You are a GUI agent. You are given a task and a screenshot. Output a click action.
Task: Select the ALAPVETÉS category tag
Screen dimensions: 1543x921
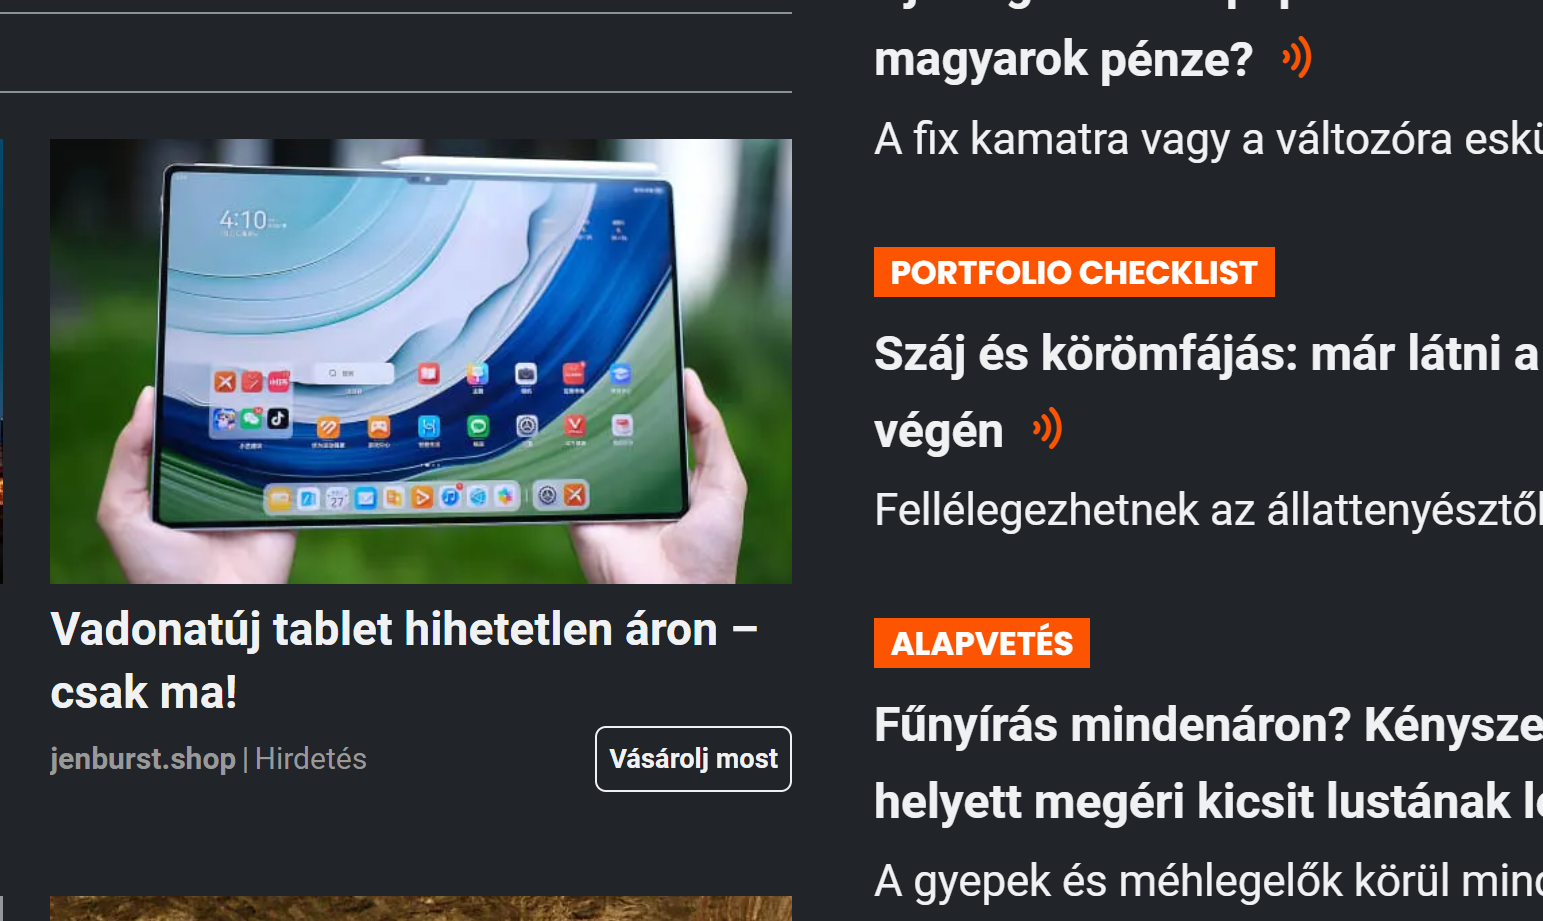982,643
